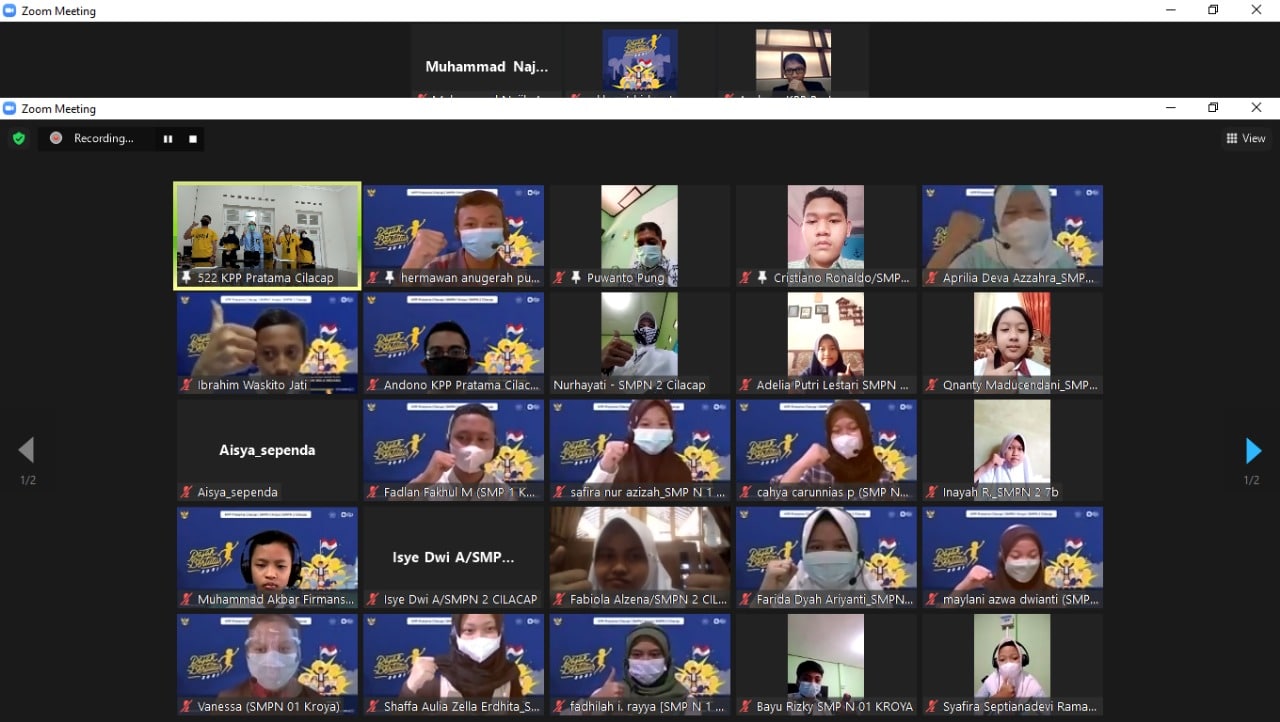Click the Recording... status label
This screenshot has width=1280, height=722.
[103, 139]
